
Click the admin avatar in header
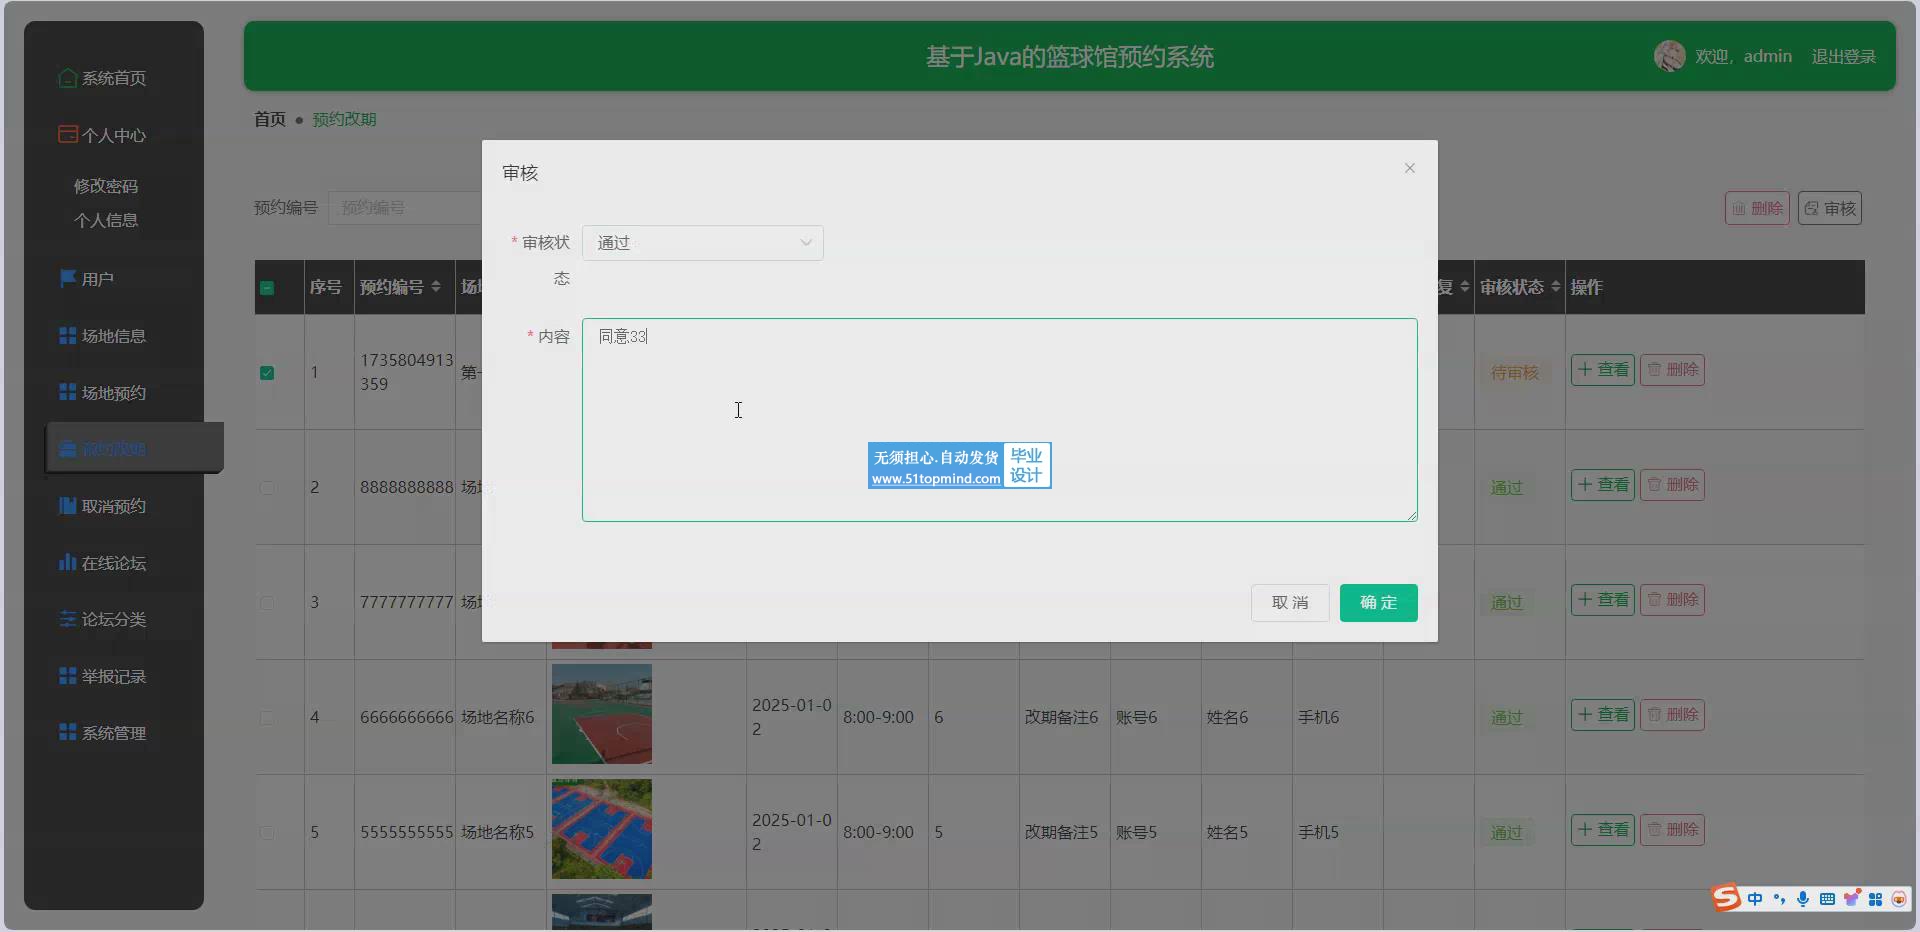[x=1669, y=56]
